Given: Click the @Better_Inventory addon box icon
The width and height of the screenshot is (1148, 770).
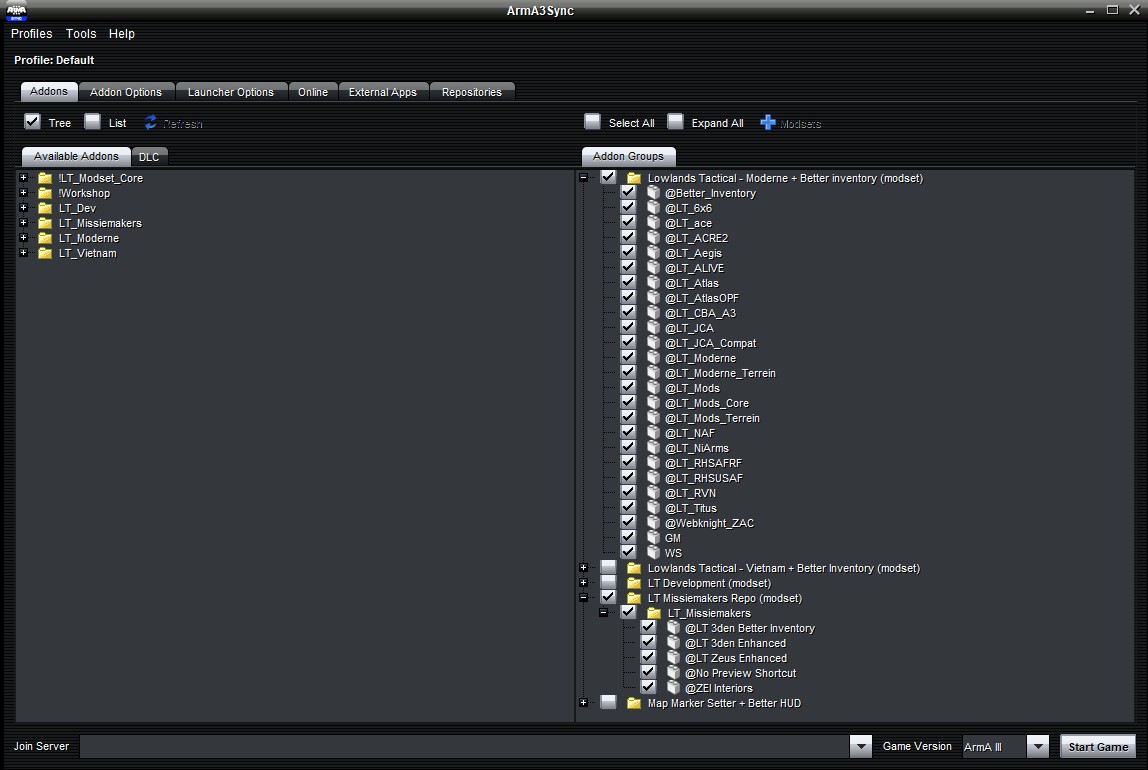Looking at the screenshot, I should (x=654, y=192).
